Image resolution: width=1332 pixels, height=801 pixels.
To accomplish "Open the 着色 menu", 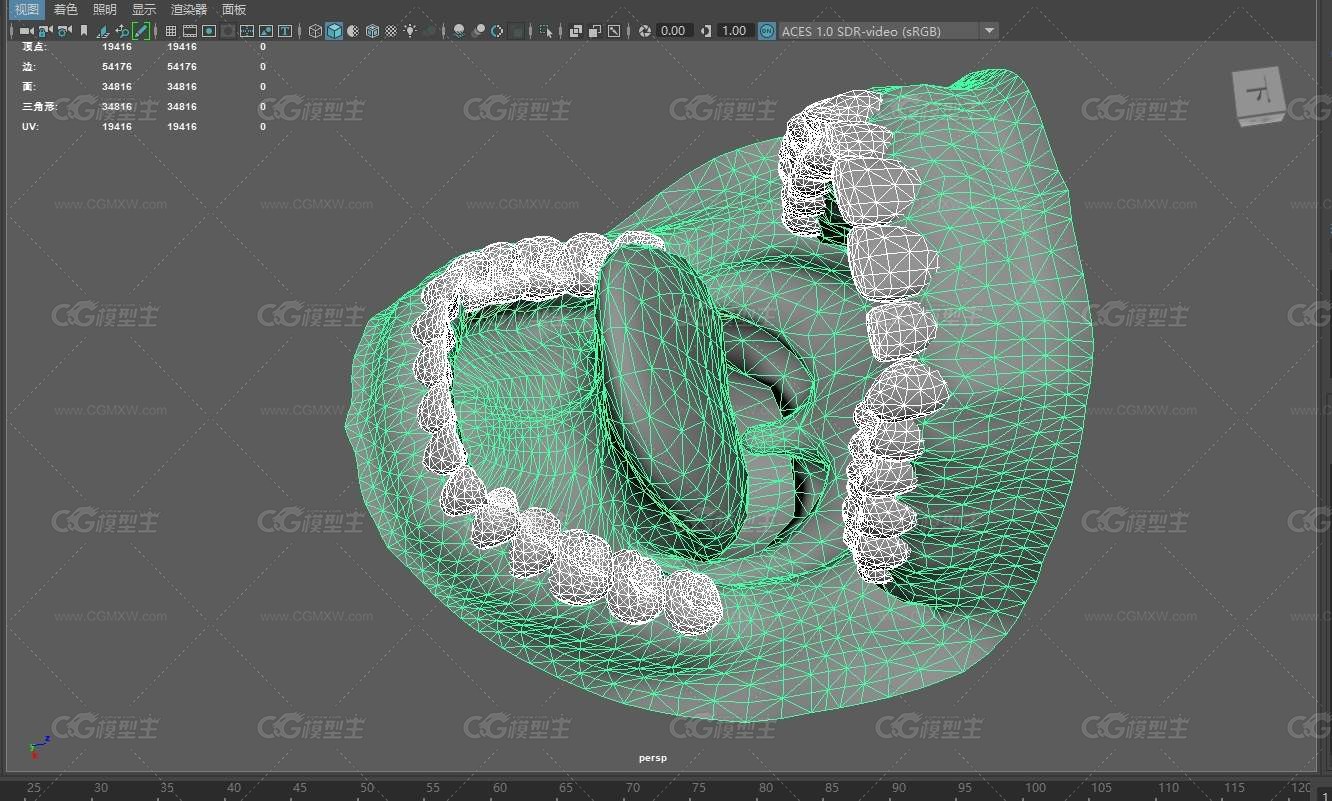I will (x=65, y=9).
